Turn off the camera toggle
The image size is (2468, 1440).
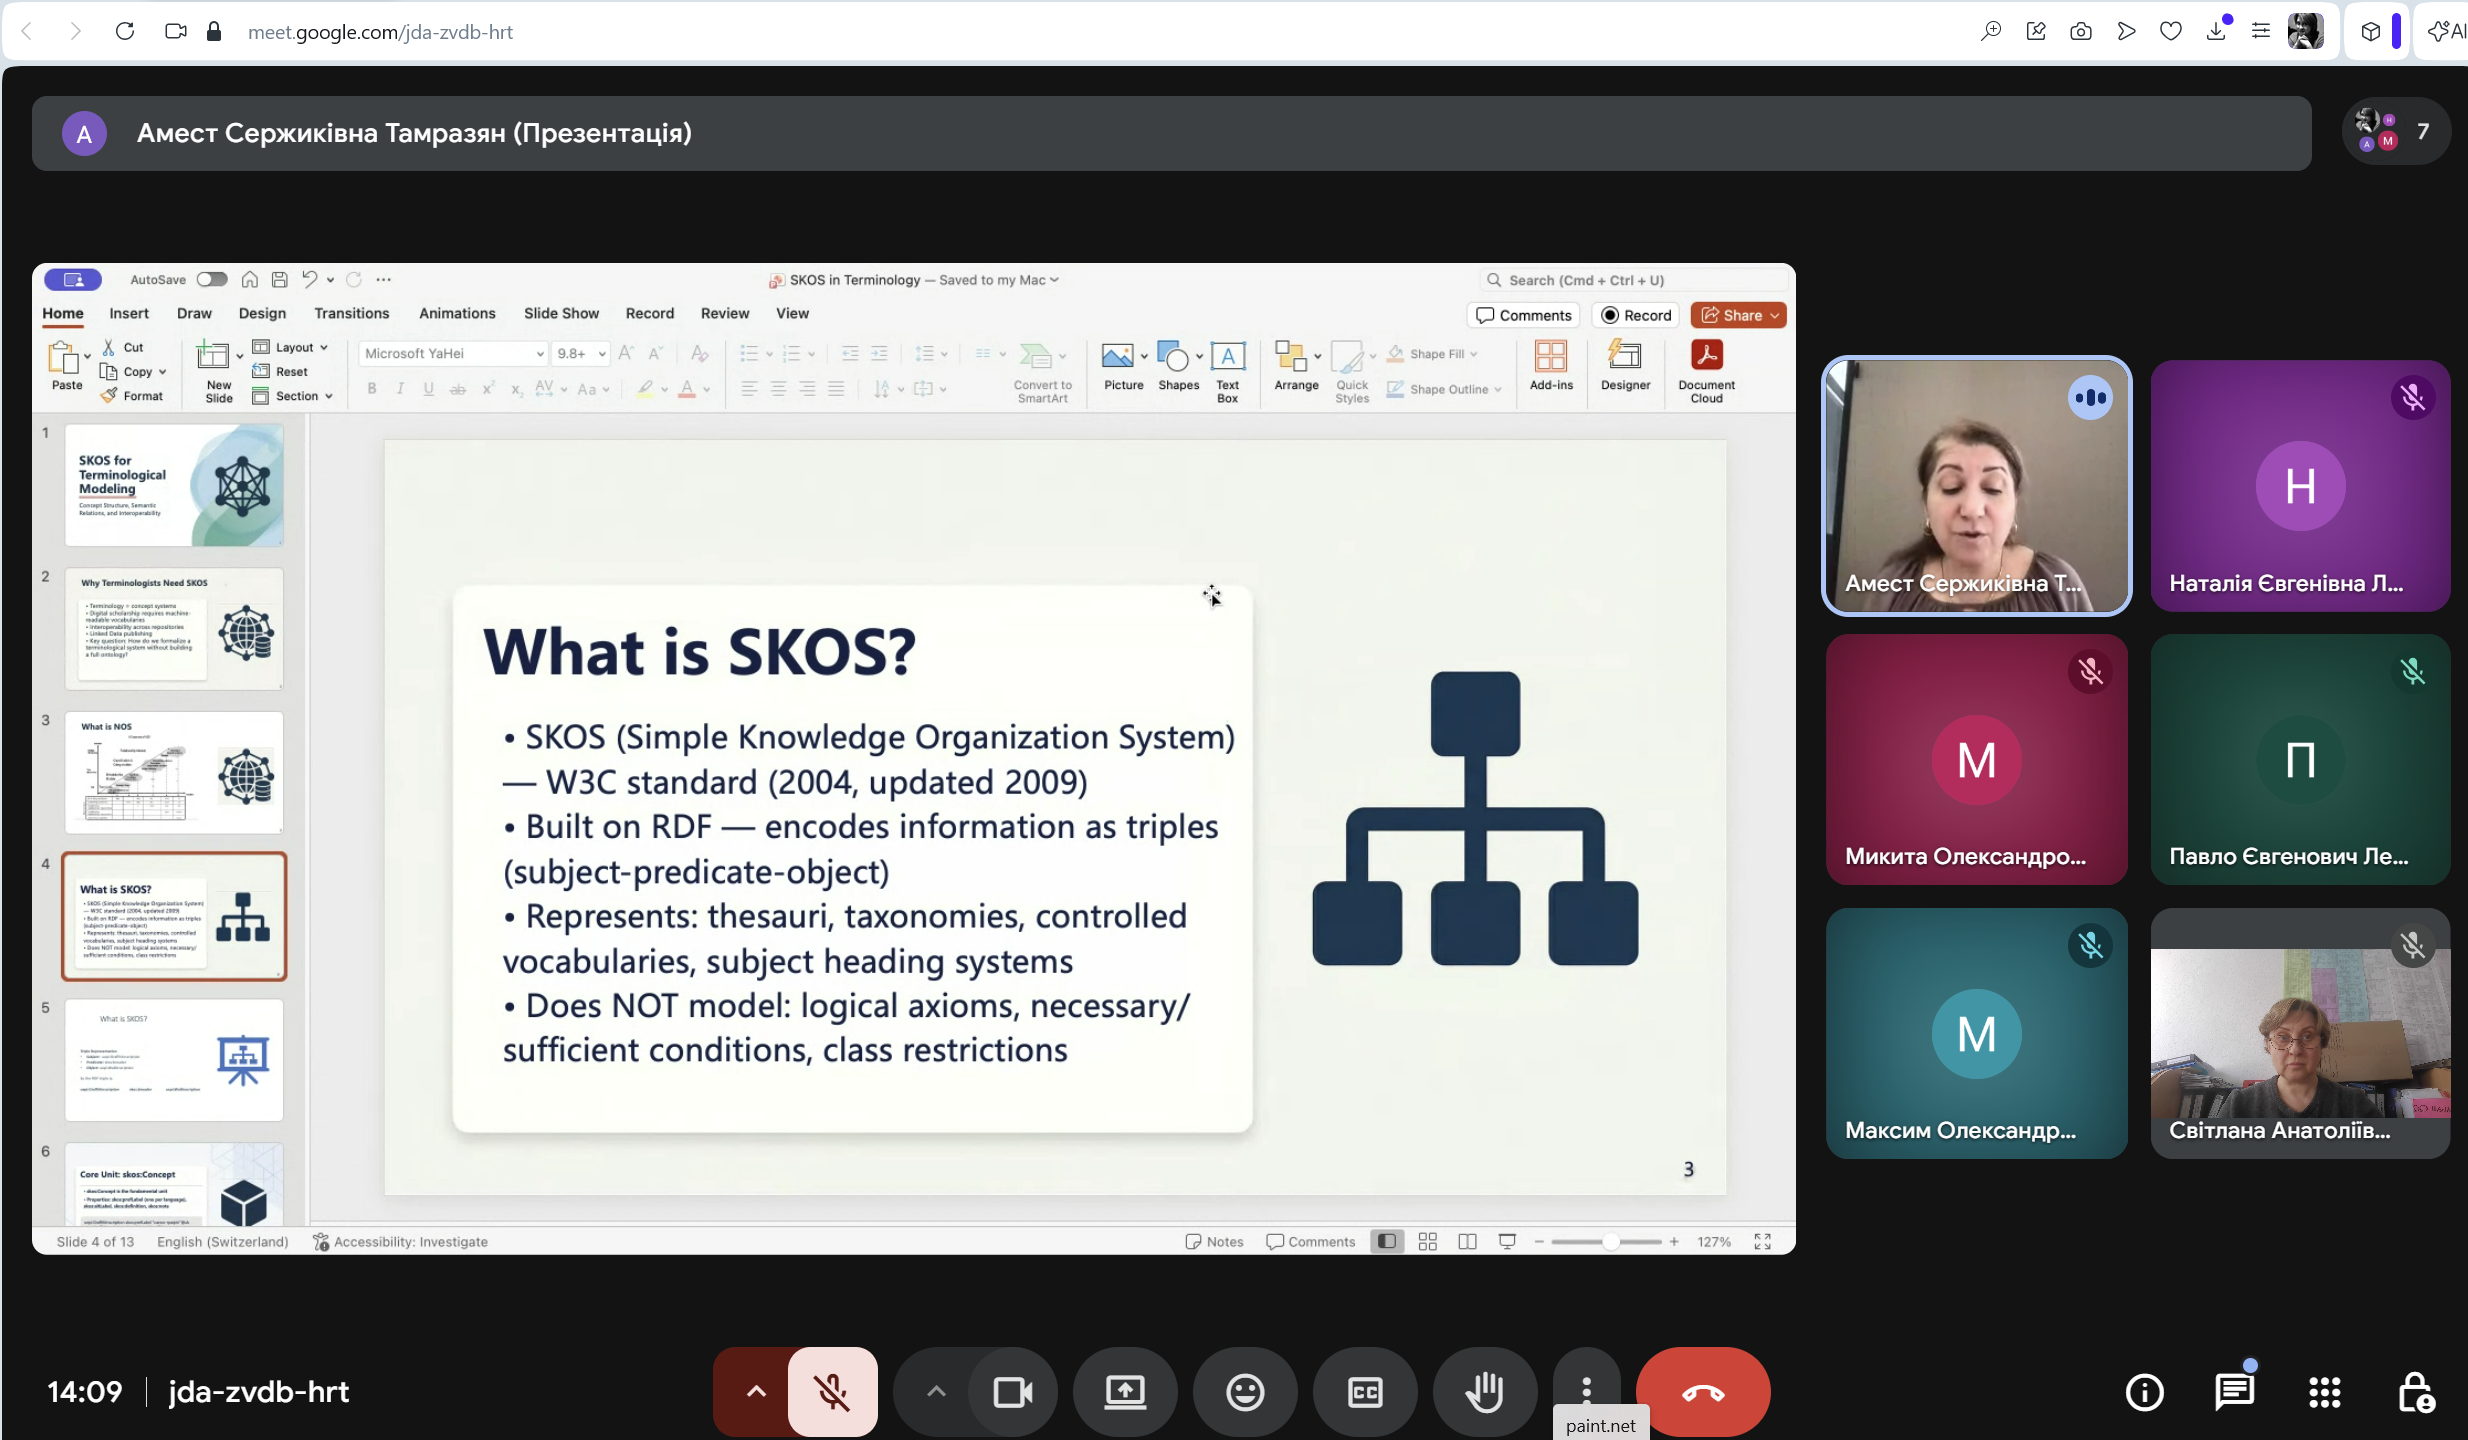(x=1012, y=1391)
